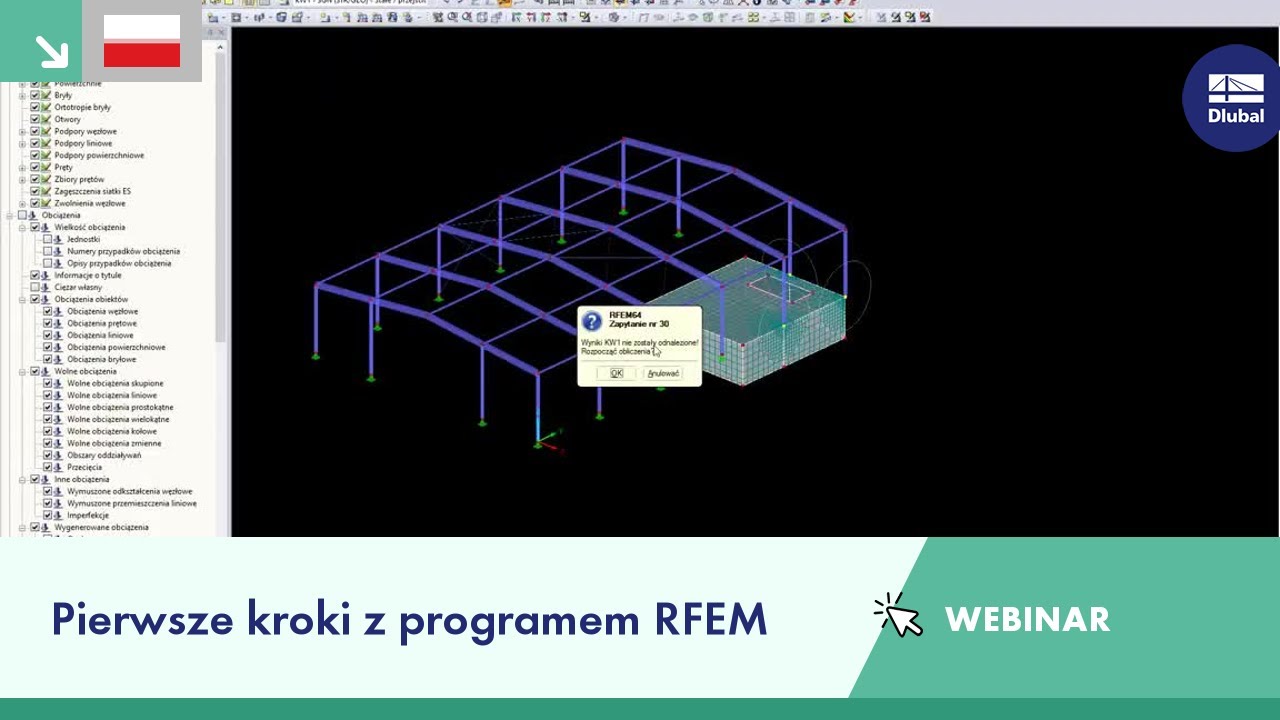
Task: Select the Wymuszone przemieszczenia liniowe row
Action: [x=132, y=503]
